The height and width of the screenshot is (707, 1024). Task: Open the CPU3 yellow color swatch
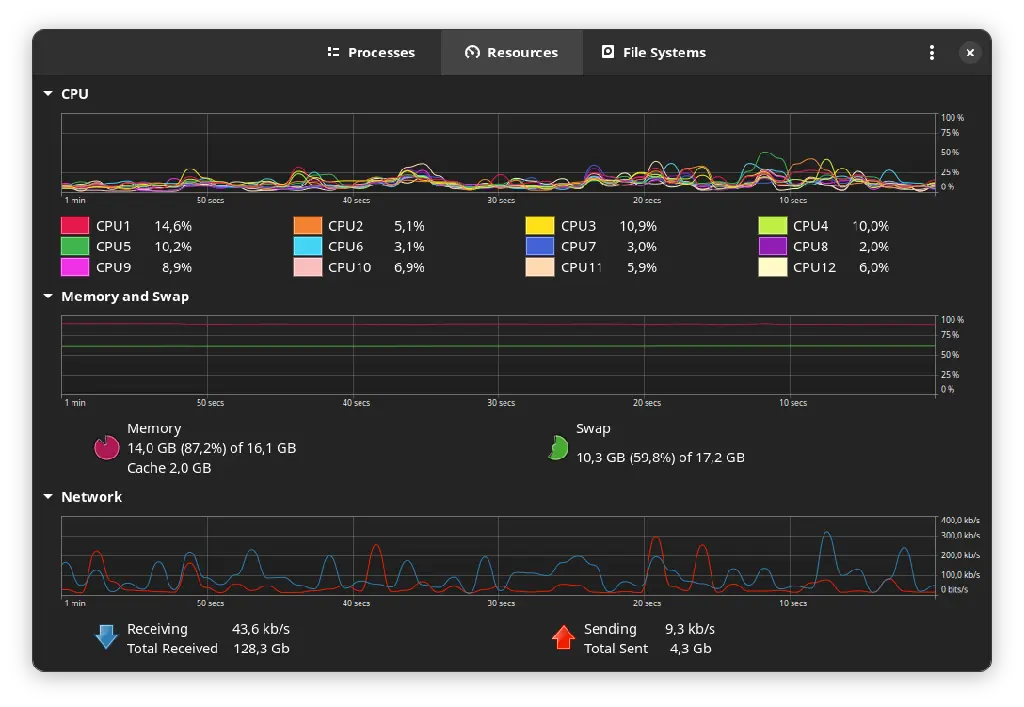pos(540,226)
